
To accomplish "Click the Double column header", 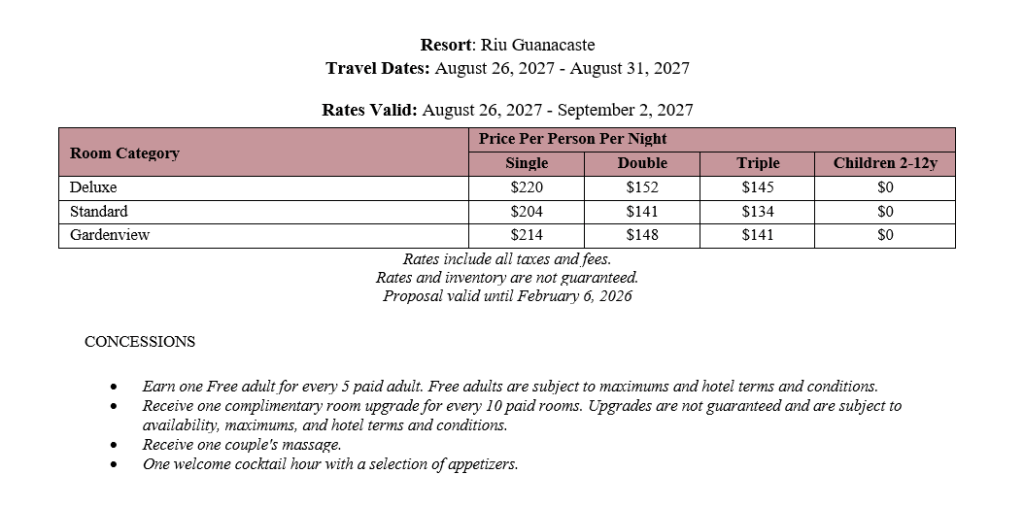I will click(x=642, y=163).
